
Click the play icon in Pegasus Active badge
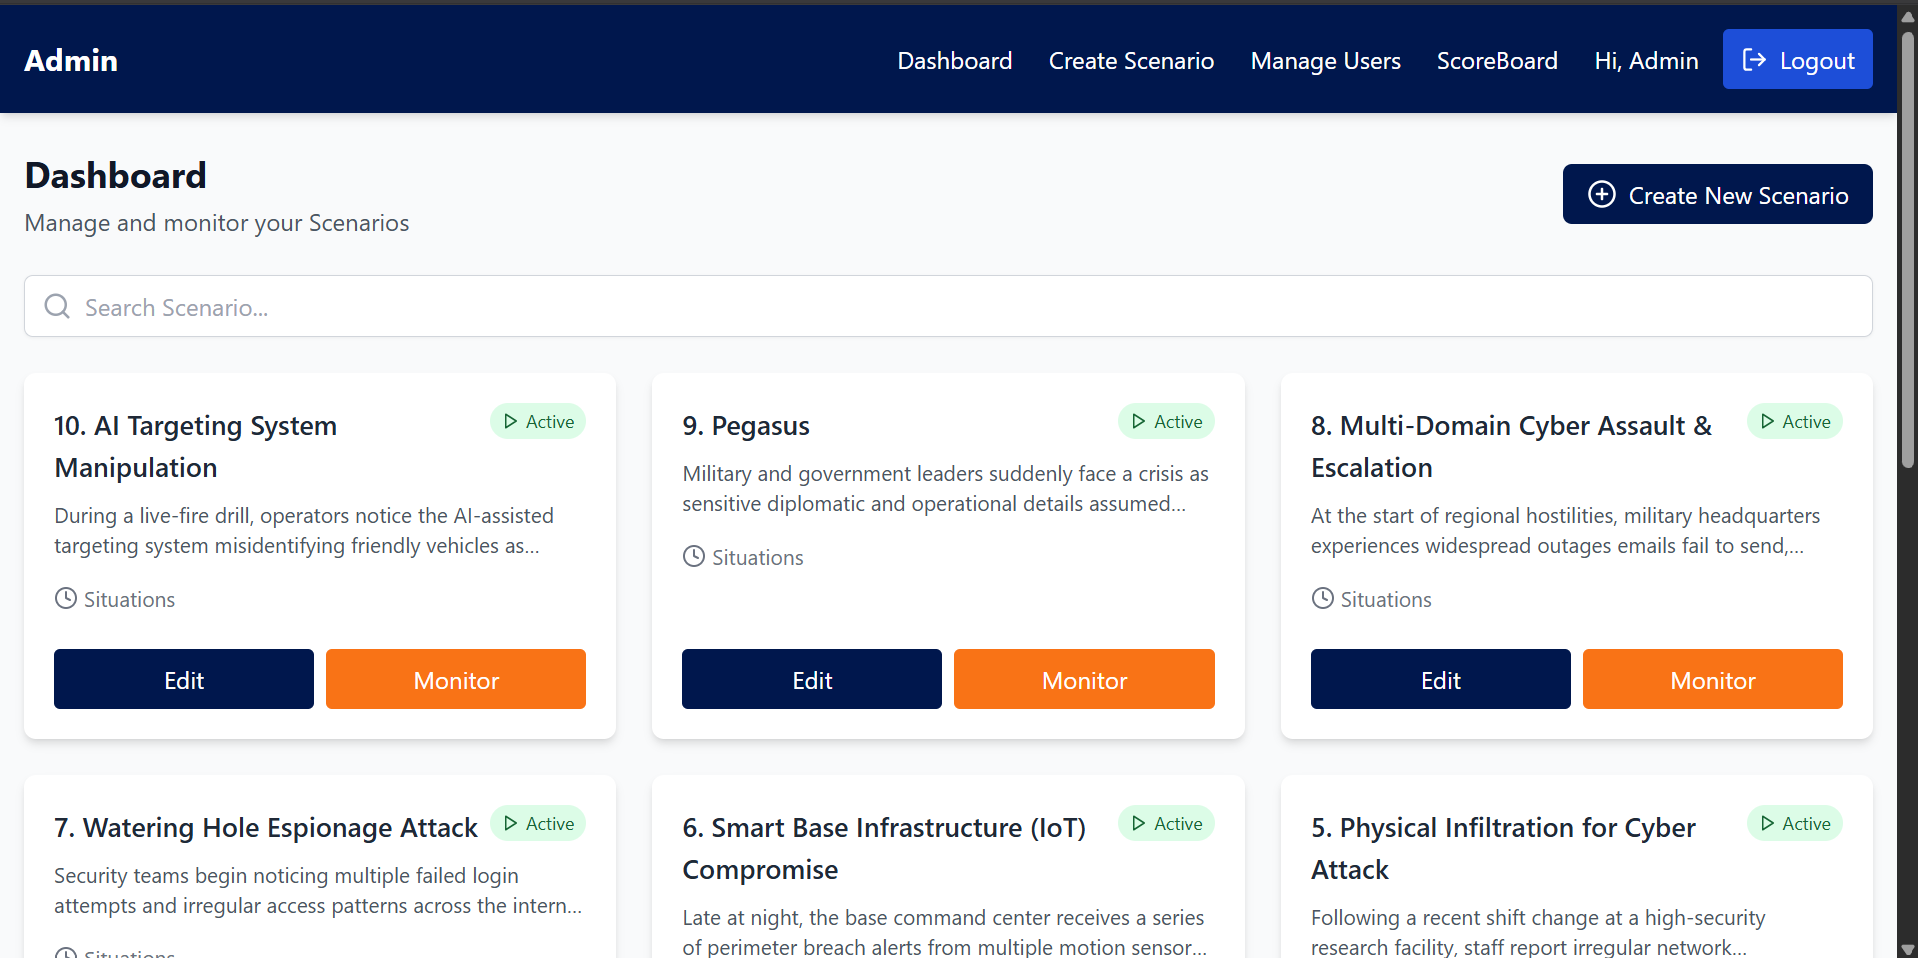pyautogui.click(x=1139, y=421)
